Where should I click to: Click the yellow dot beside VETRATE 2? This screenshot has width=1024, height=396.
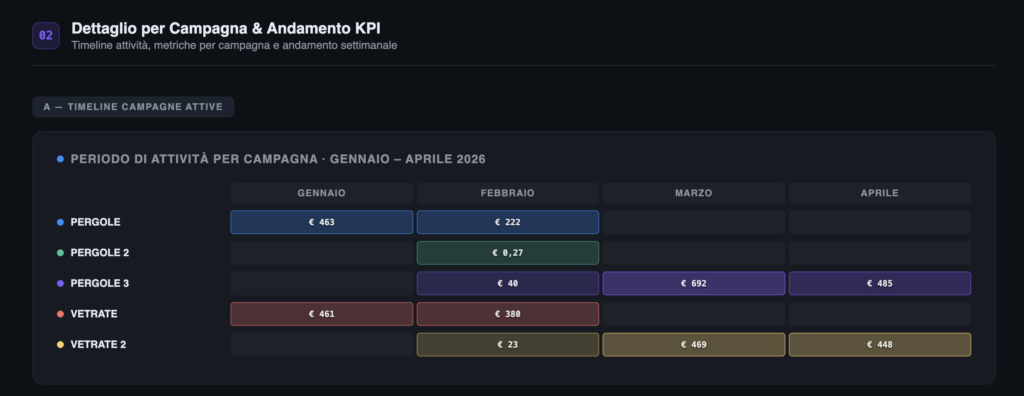point(60,344)
